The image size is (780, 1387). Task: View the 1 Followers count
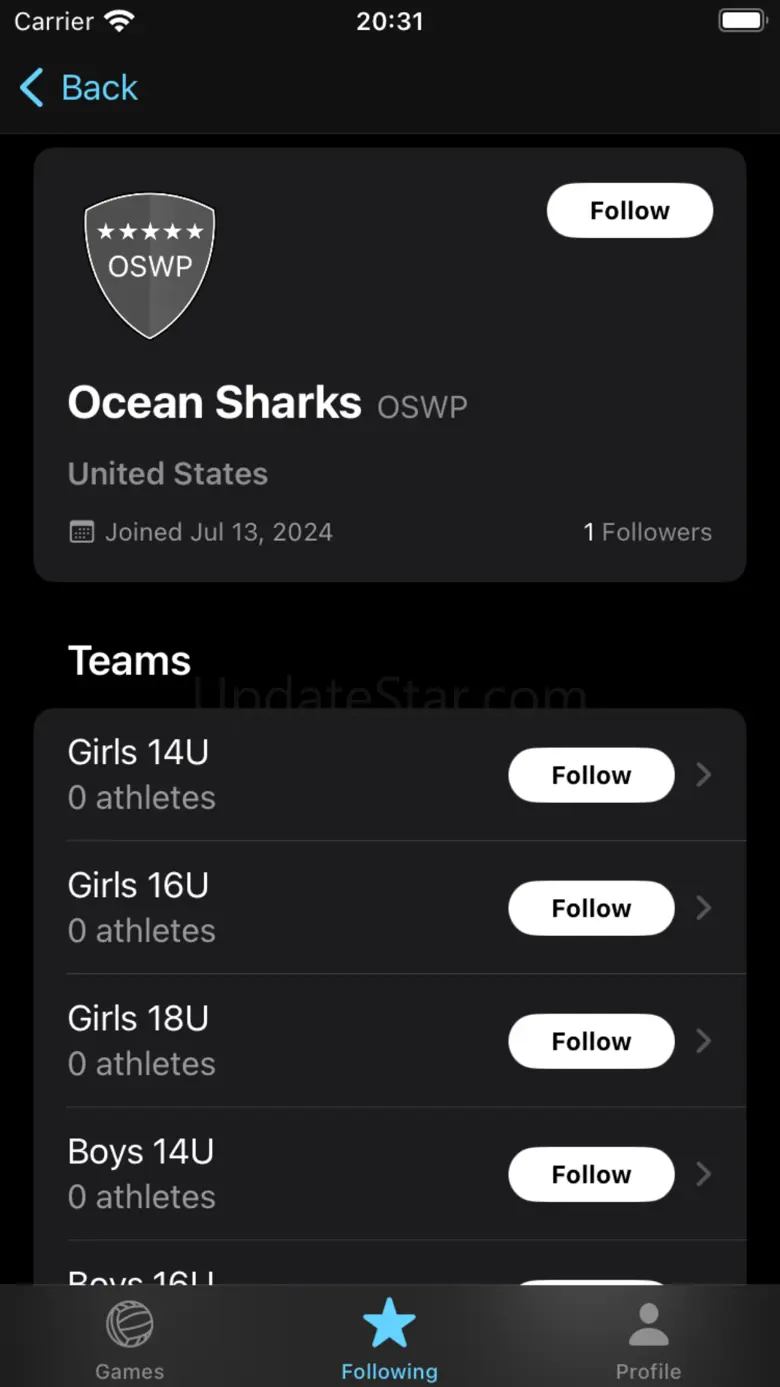point(647,532)
